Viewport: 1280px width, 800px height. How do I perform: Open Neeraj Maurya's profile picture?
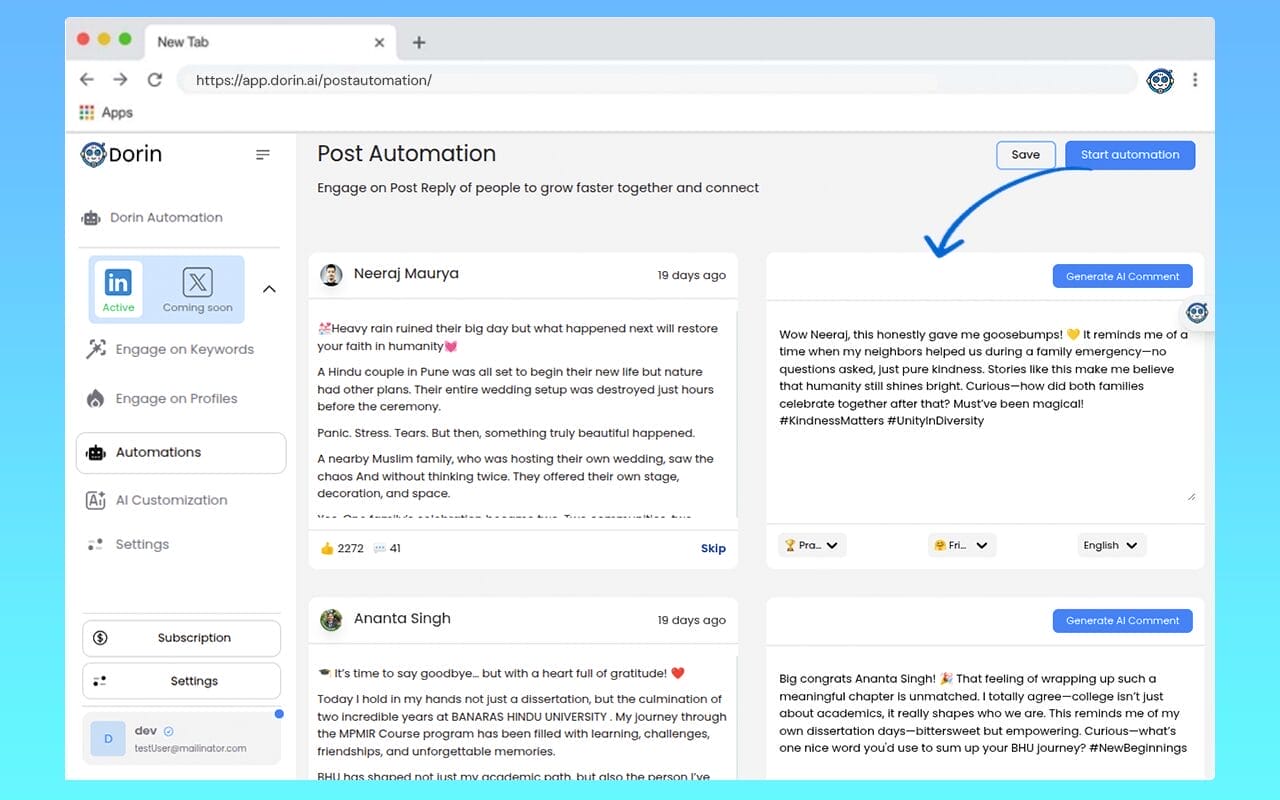(331, 275)
